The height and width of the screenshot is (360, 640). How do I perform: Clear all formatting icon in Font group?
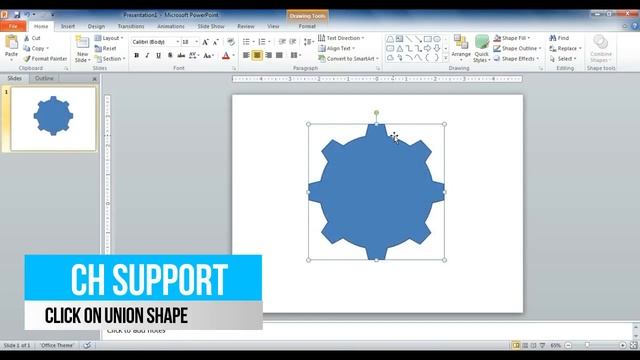(x=231, y=42)
